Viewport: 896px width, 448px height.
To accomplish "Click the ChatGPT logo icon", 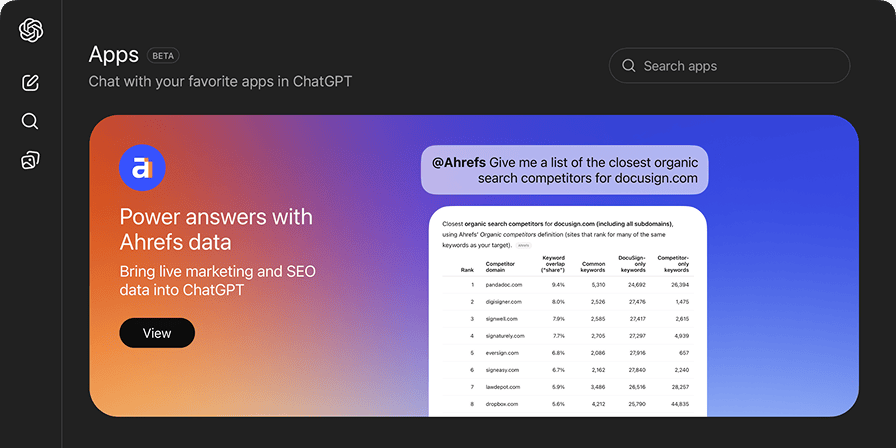I will click(31, 30).
